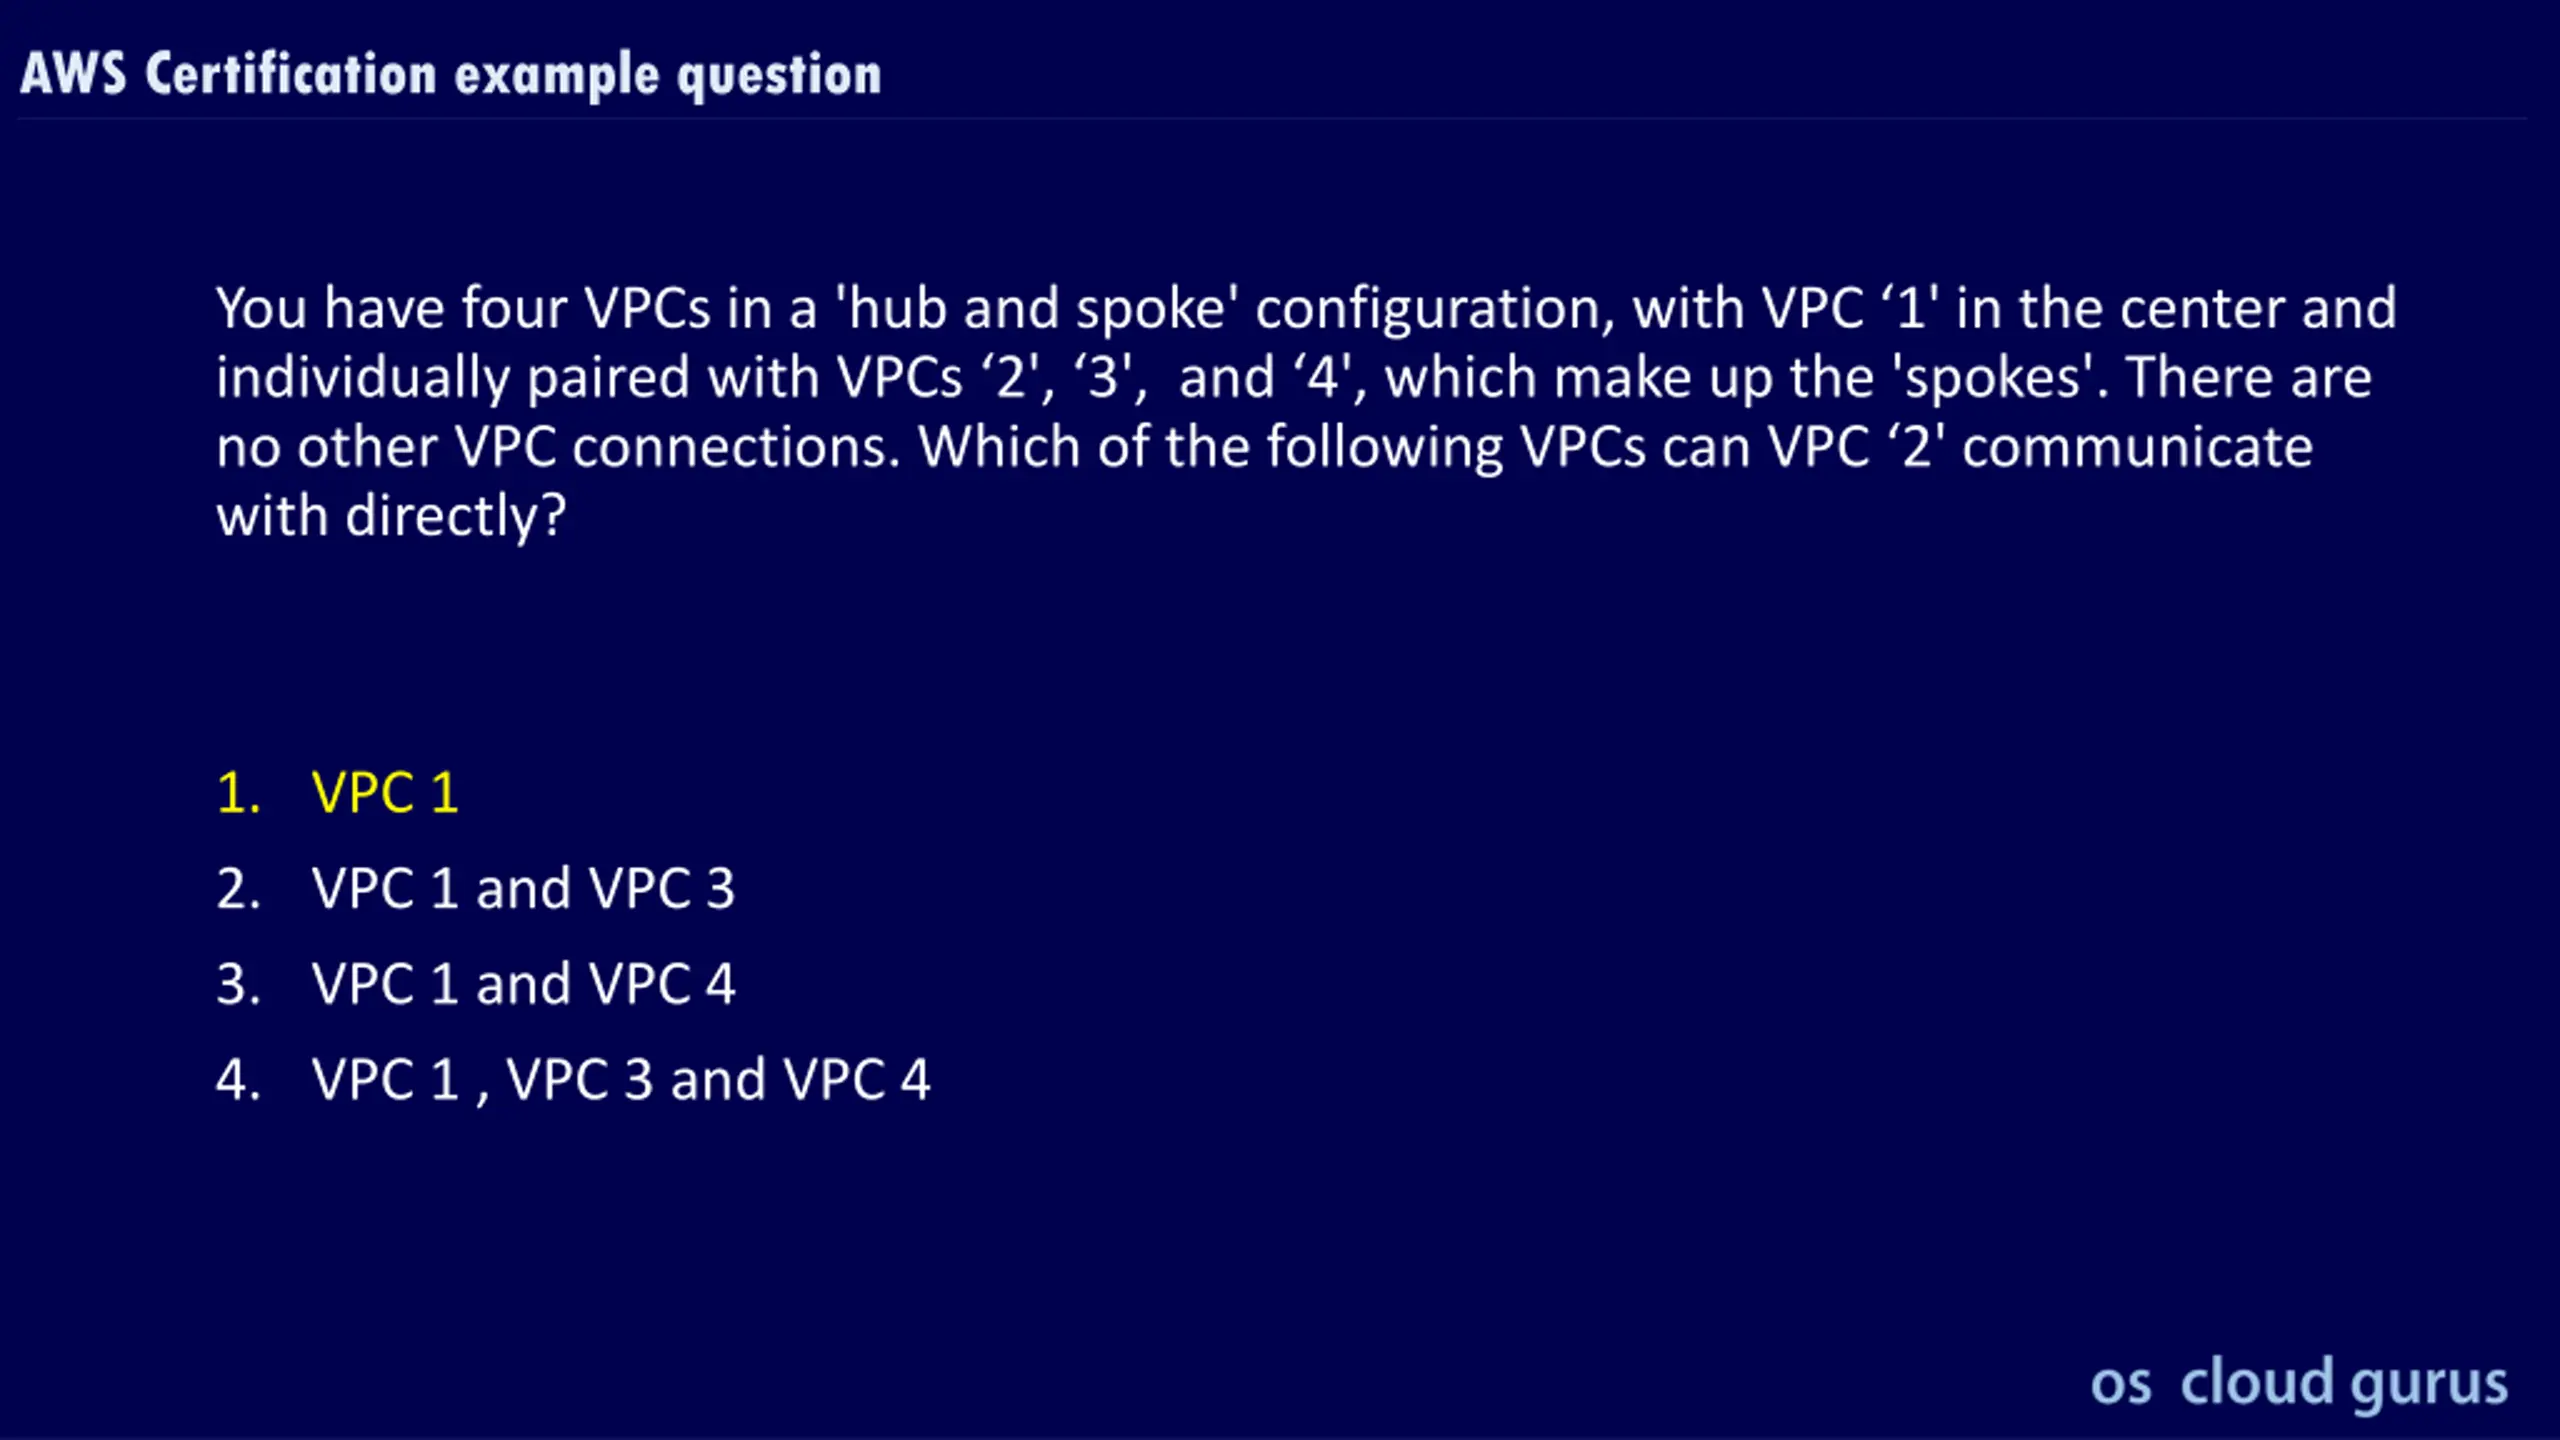Click the list number 3.

click(x=238, y=984)
